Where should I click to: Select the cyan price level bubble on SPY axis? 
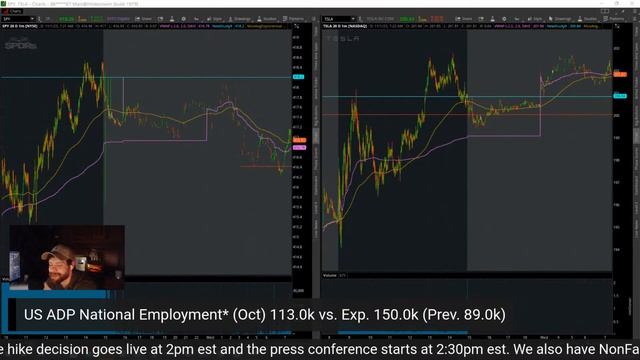298,77
